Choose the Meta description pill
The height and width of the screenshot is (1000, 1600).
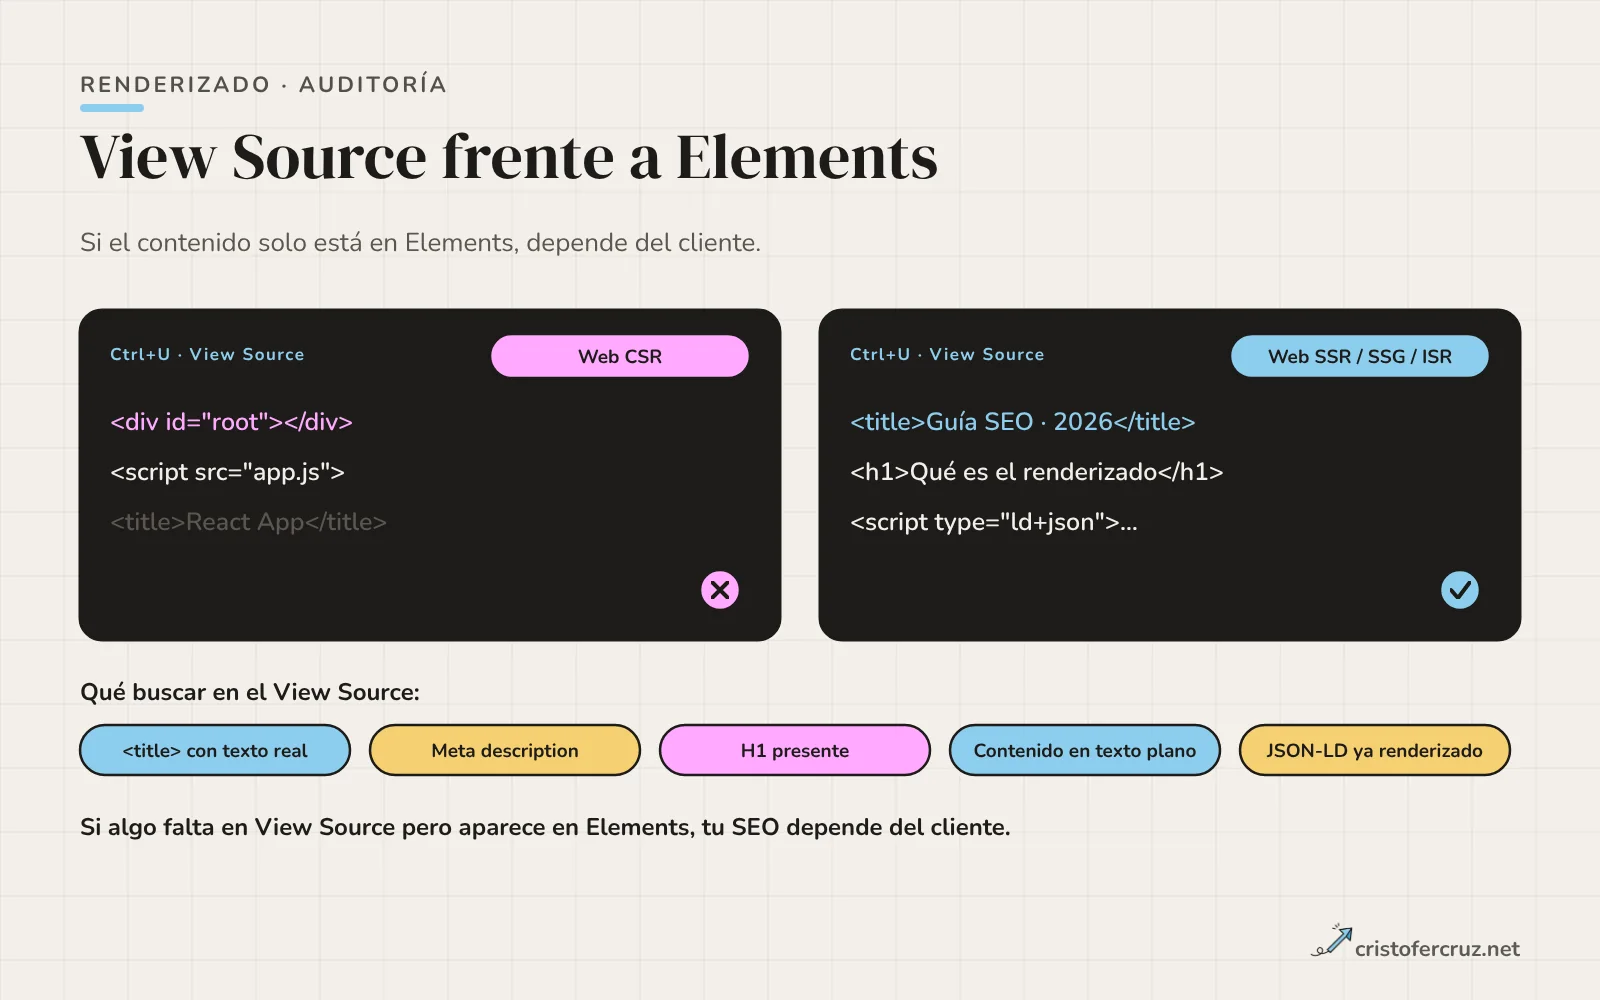(x=505, y=750)
